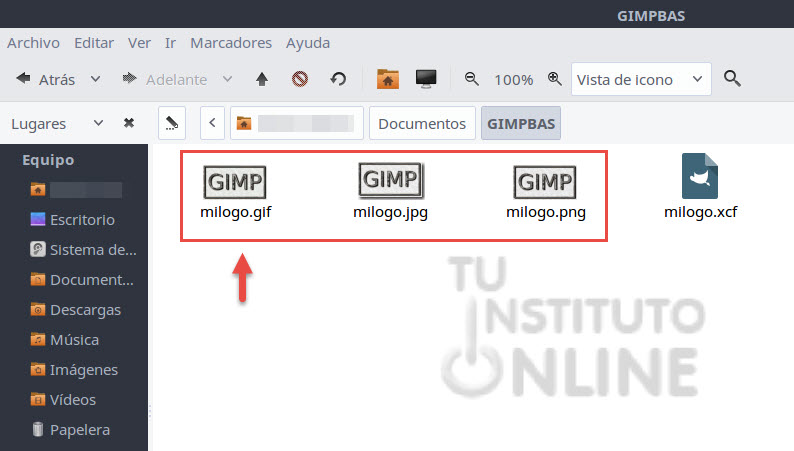The width and height of the screenshot is (794, 451).
Task: Open Descargas in the sidebar
Action: [76, 309]
